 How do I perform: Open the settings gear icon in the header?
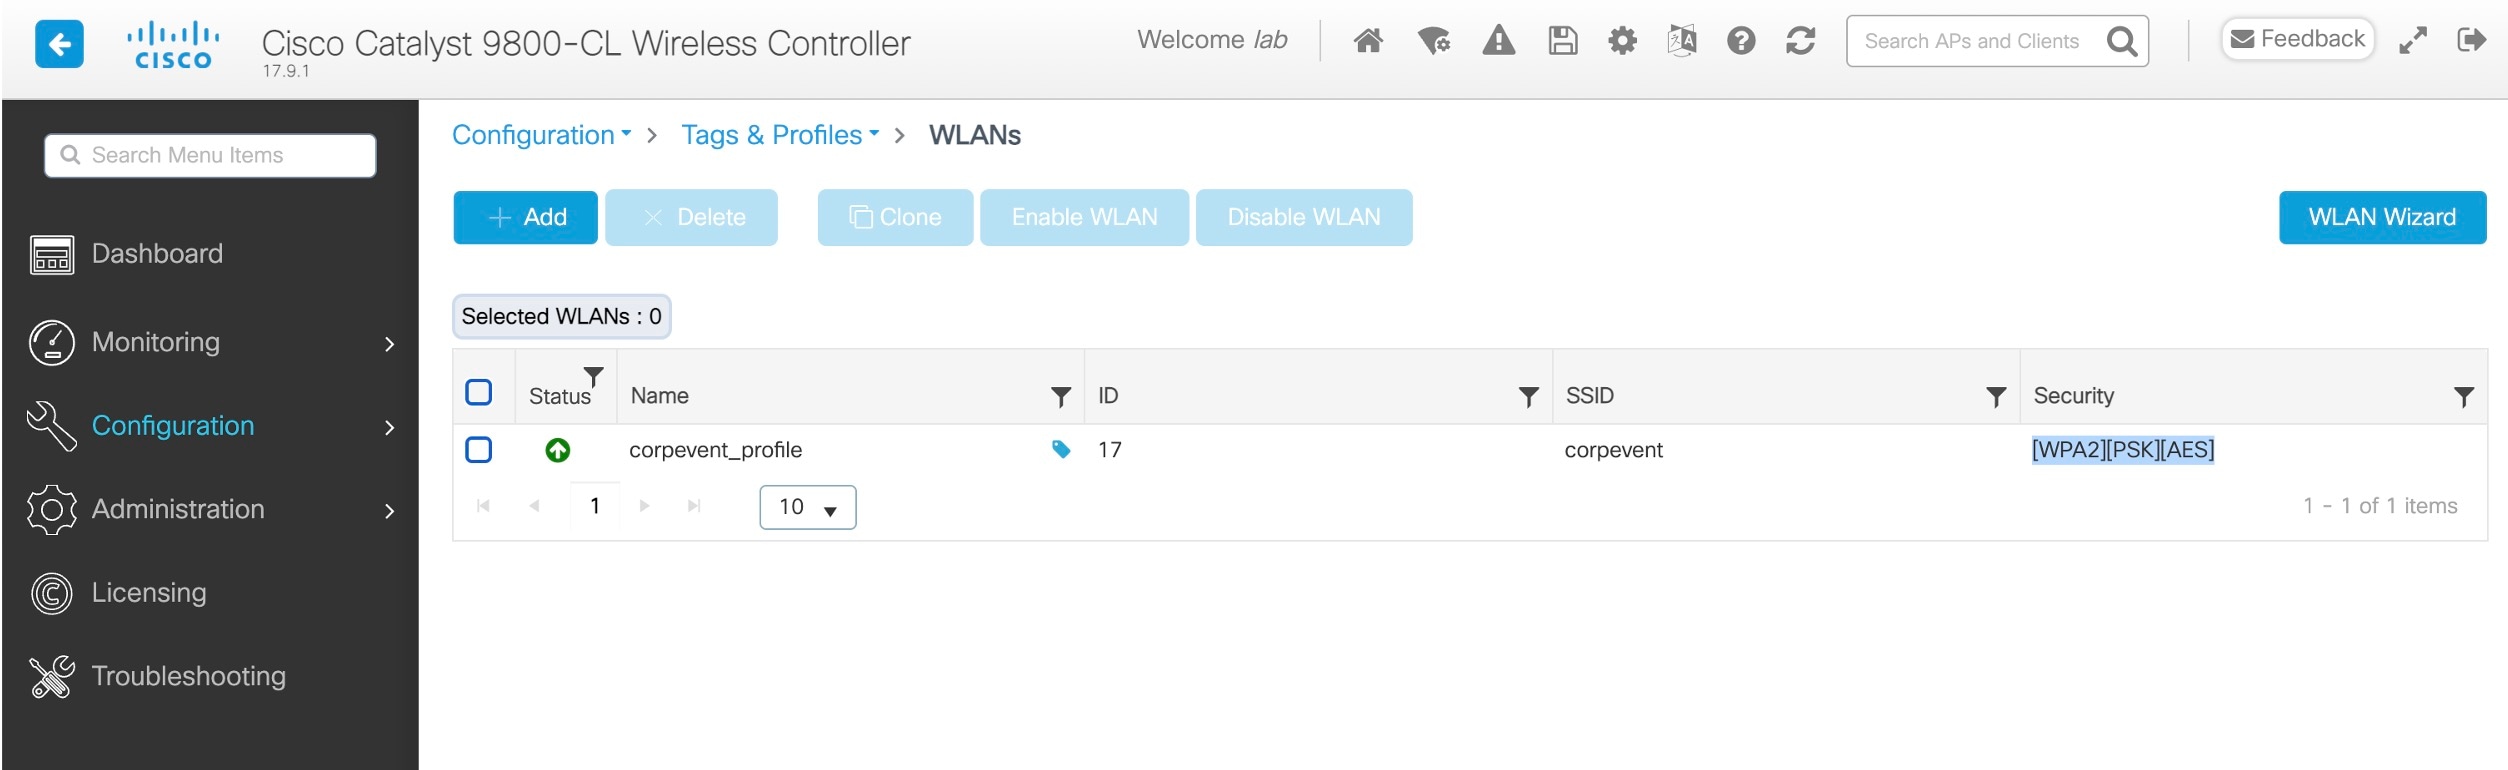pos(1622,41)
